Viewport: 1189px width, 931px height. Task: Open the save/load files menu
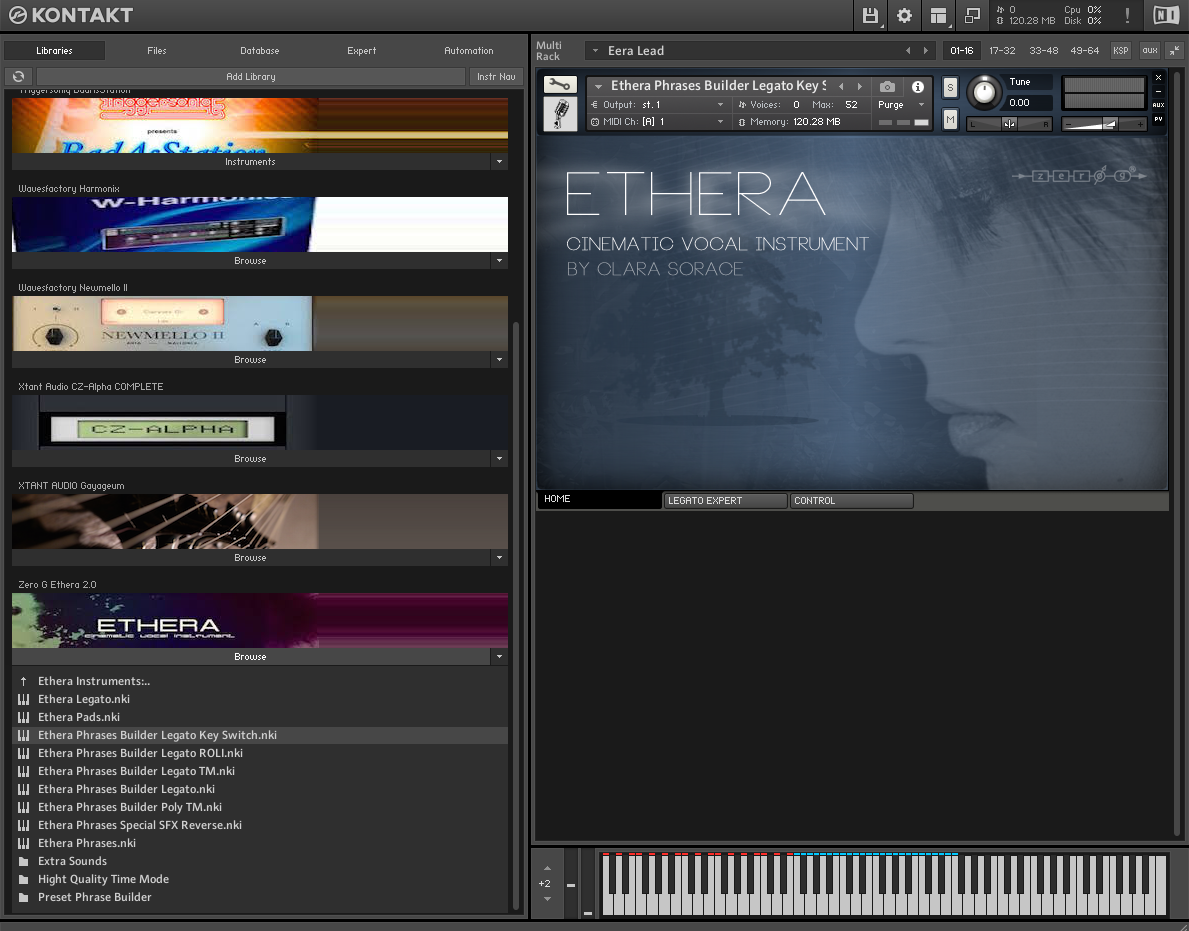coord(870,15)
